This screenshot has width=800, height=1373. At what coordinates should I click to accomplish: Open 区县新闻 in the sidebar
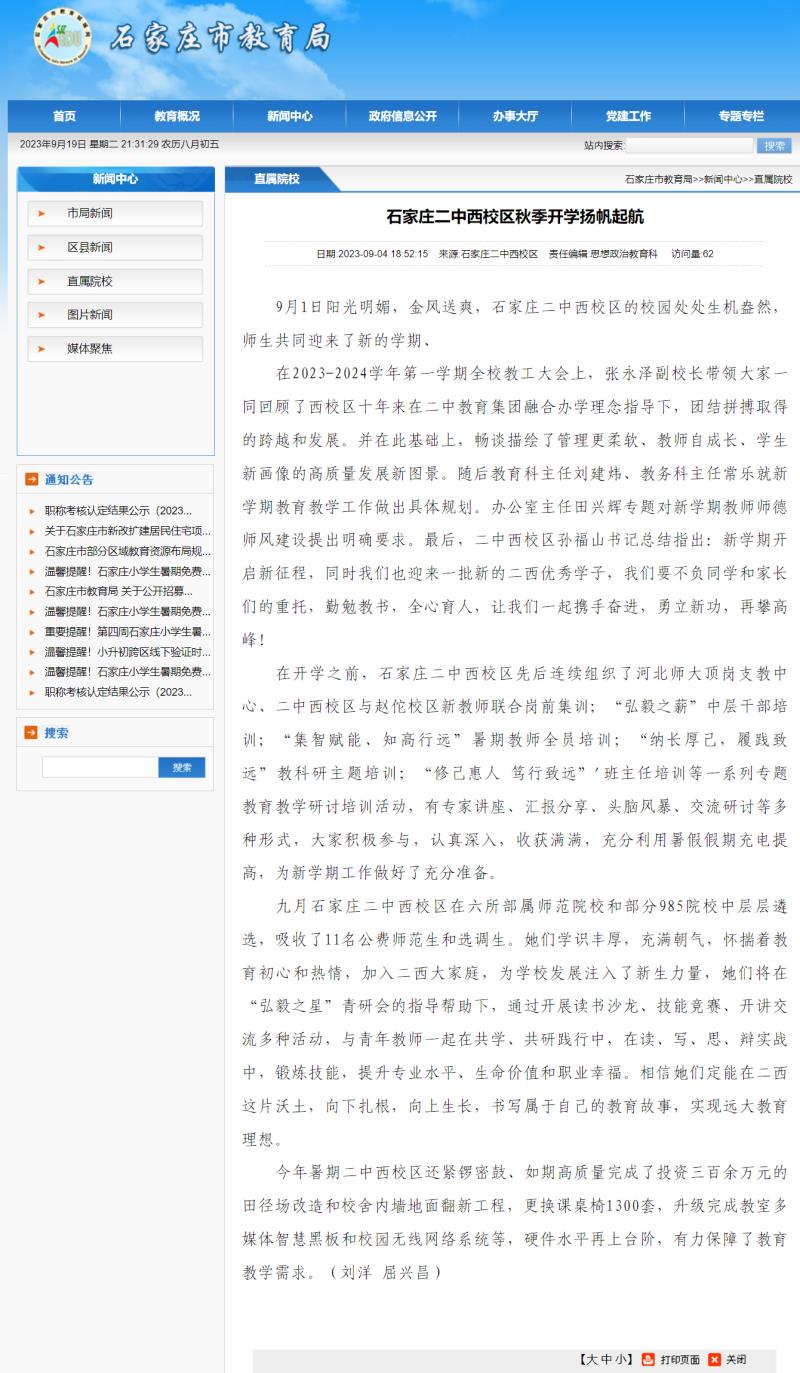[x=90, y=247]
